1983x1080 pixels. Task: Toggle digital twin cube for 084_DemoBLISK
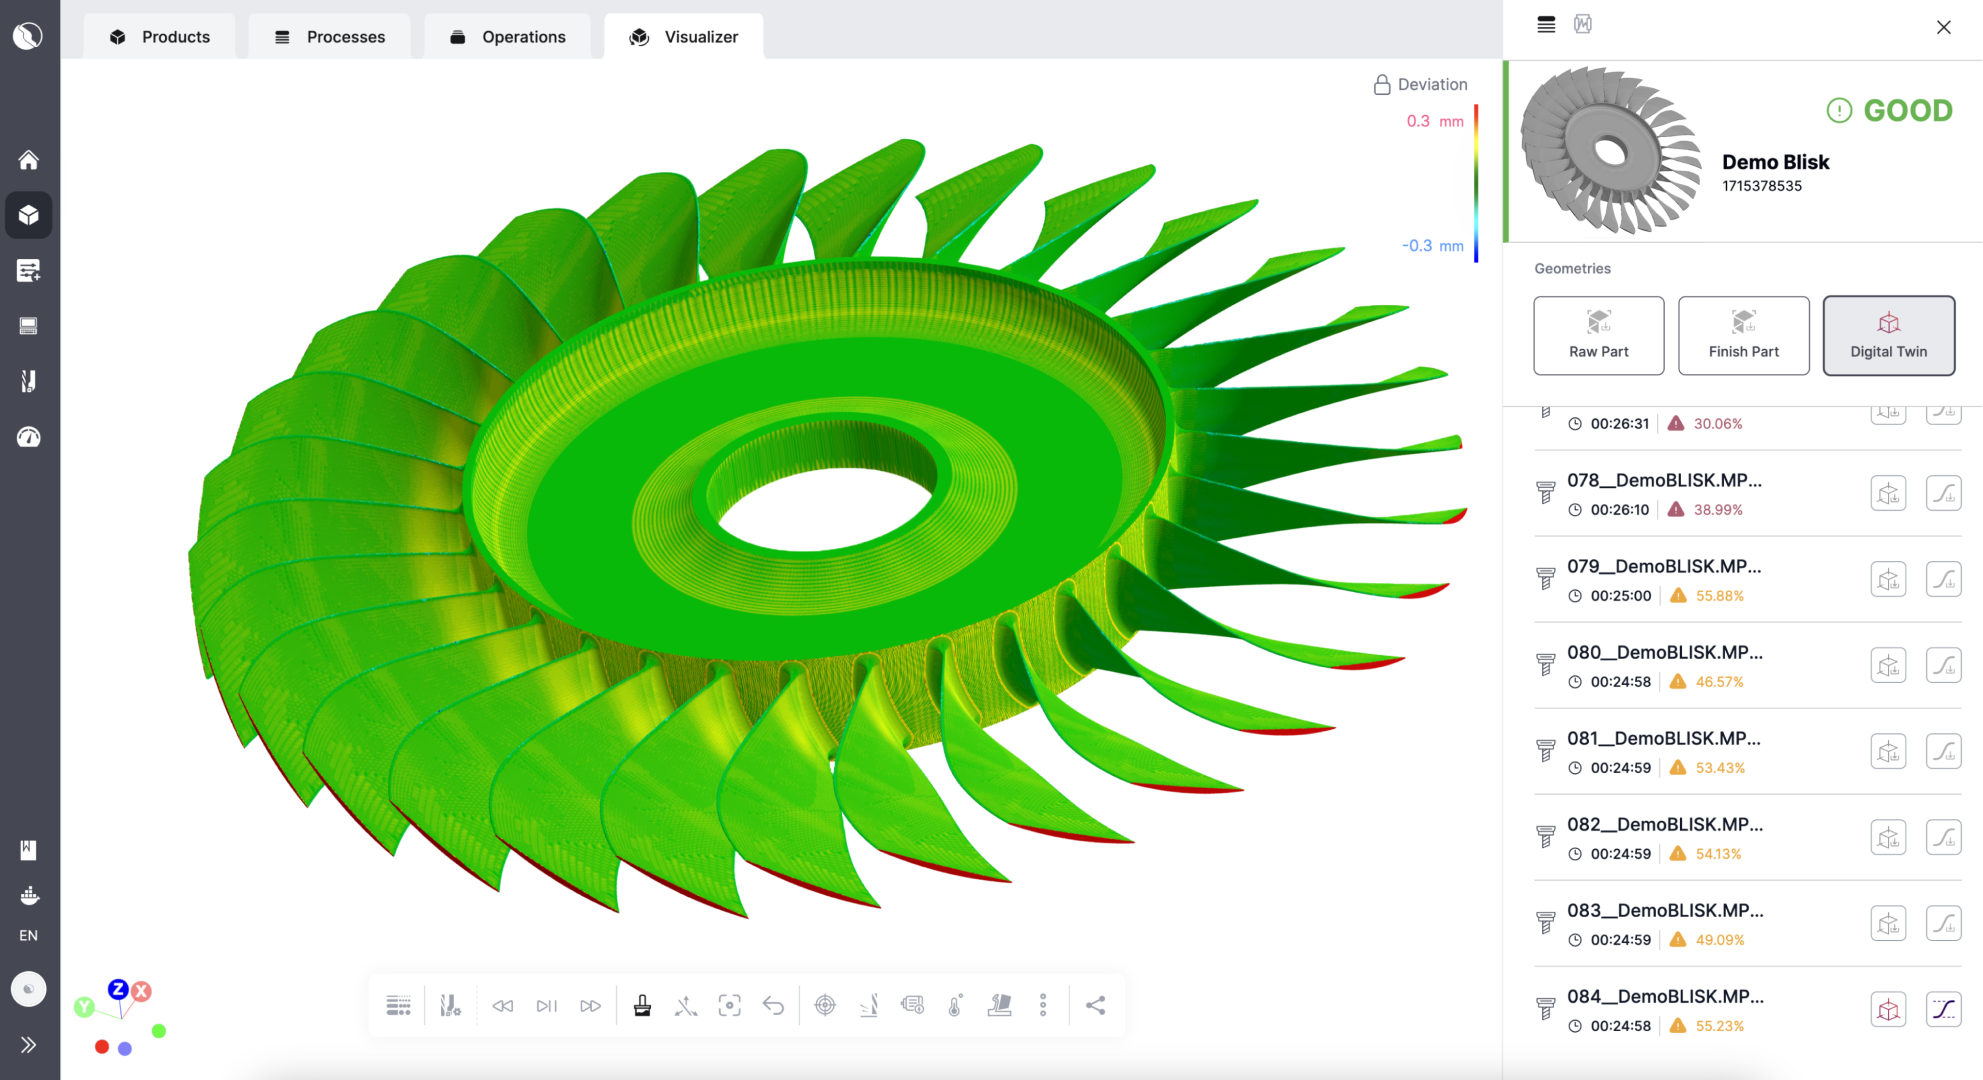(1888, 1009)
